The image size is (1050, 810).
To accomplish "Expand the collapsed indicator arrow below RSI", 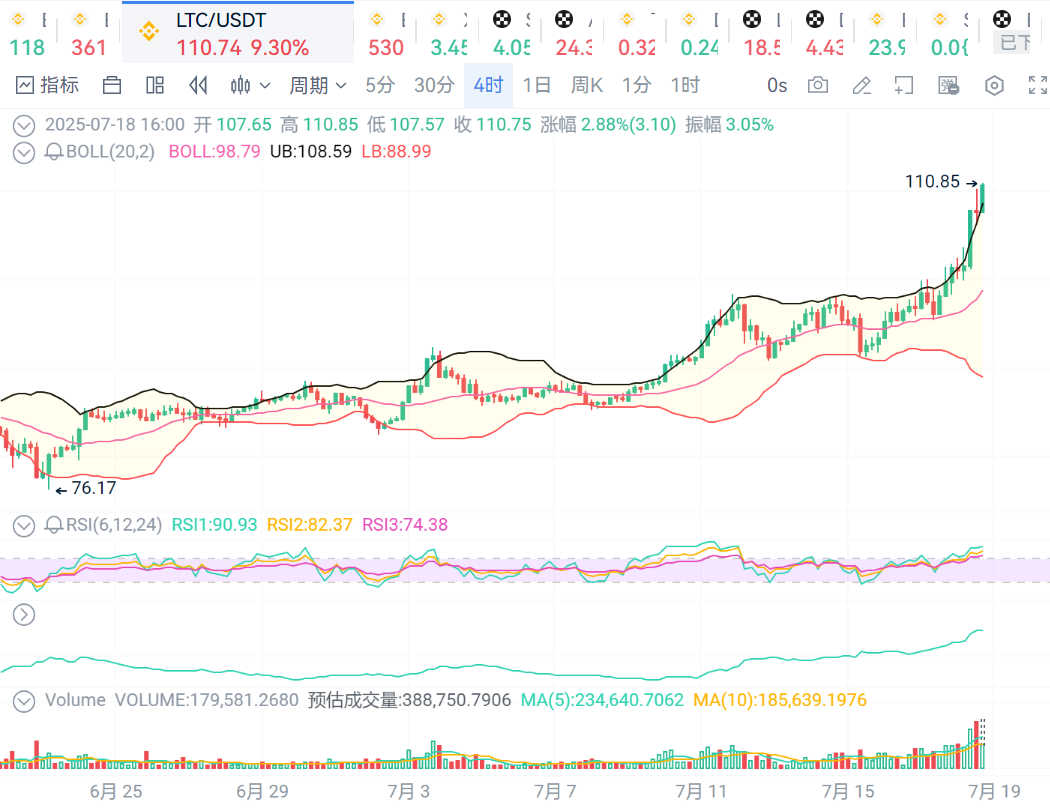I will point(24,615).
